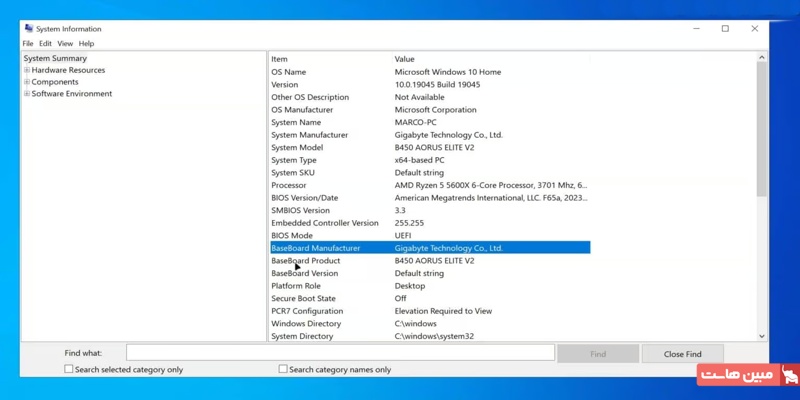800x400 pixels.
Task: Open the Help menu
Action: click(86, 44)
